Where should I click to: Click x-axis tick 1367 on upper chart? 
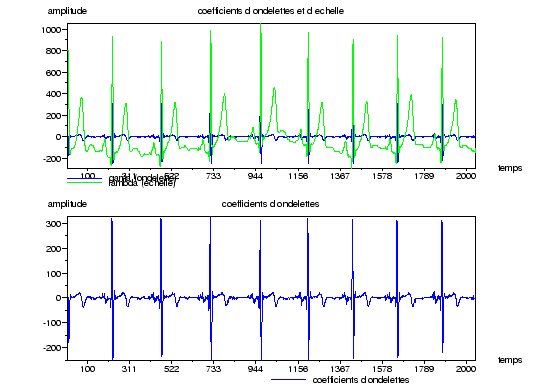click(x=340, y=177)
